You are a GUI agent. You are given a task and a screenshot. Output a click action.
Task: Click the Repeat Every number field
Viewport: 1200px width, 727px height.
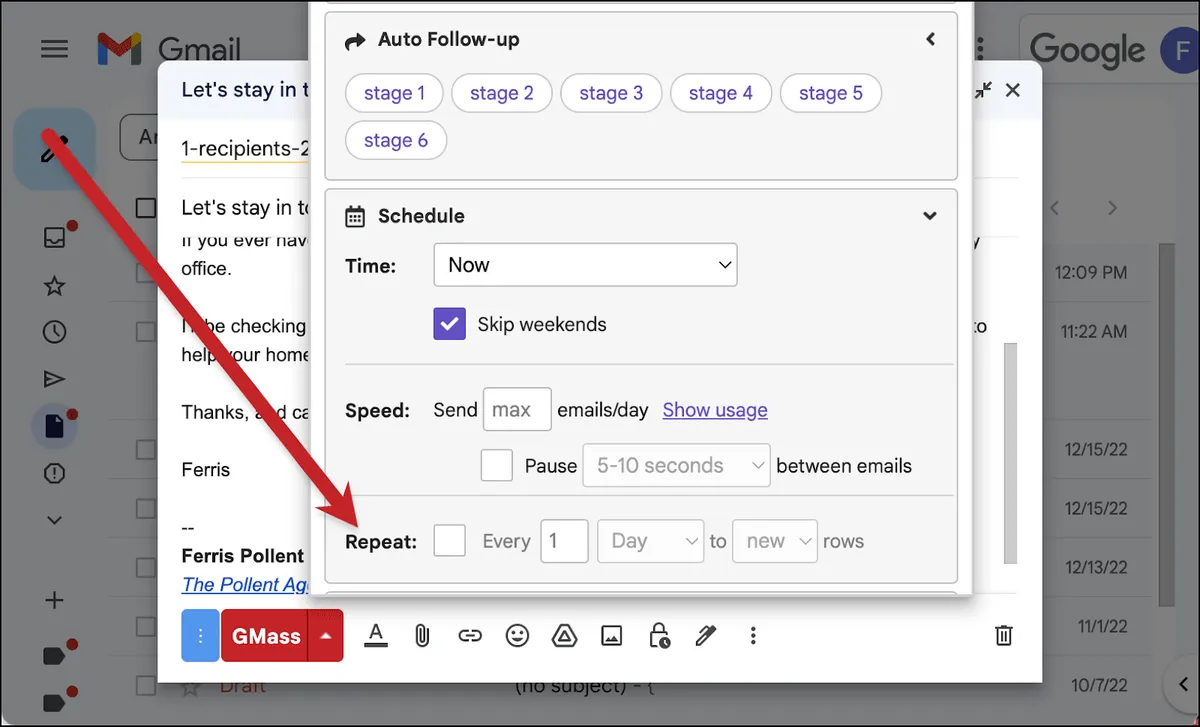(564, 541)
